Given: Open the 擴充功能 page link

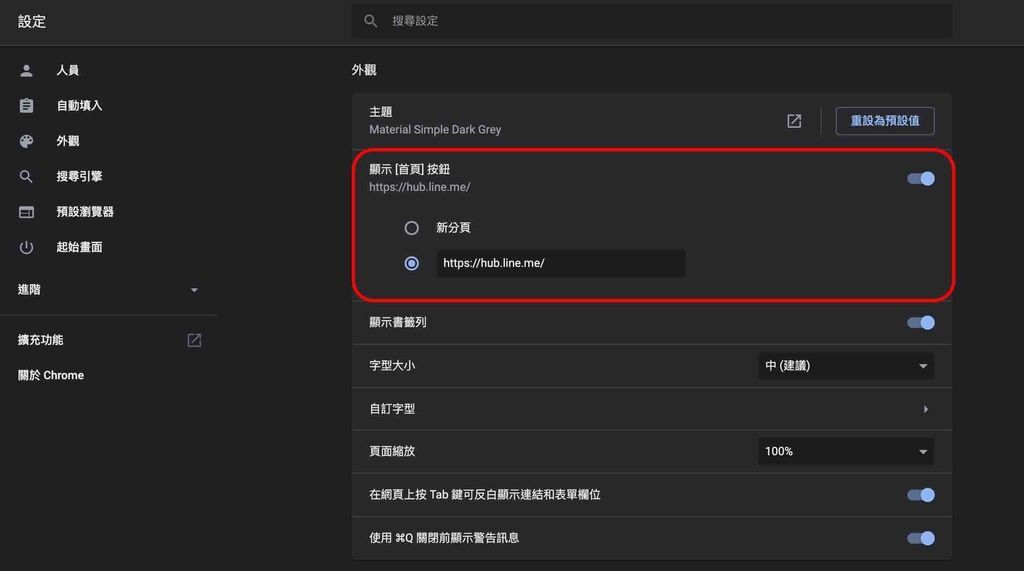Looking at the screenshot, I should click(x=40, y=340).
